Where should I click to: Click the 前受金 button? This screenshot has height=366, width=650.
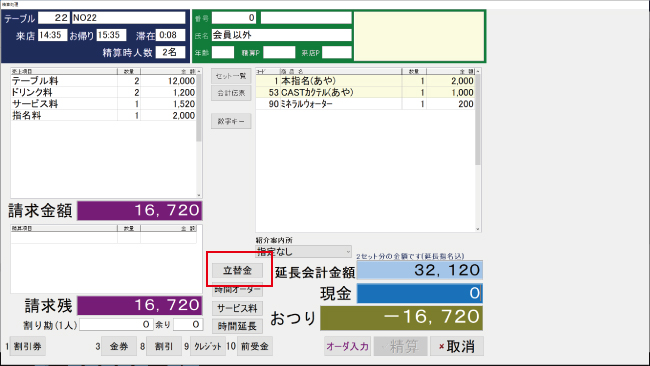click(255, 346)
